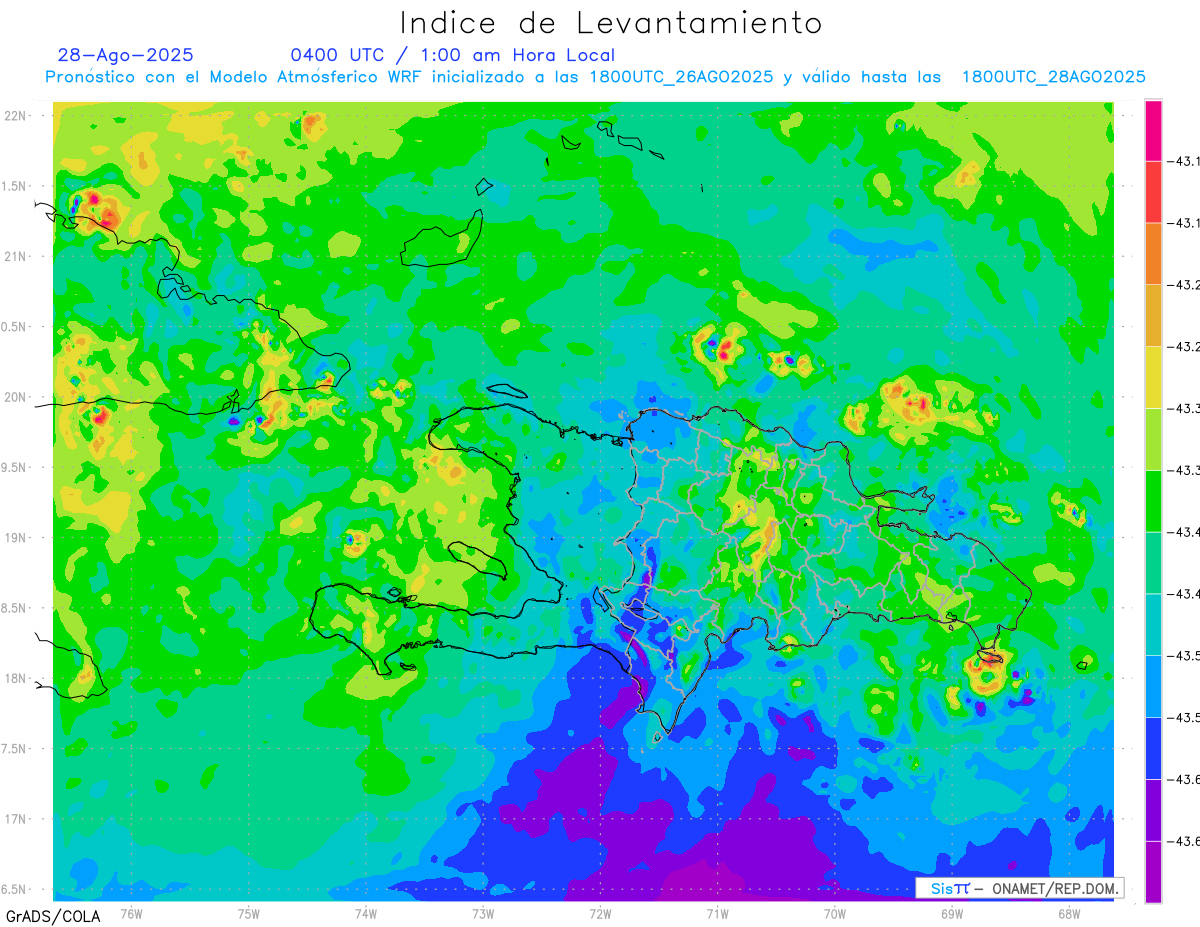Choose the golden-tan color bar segment
The image size is (1200, 927).
[x=1153, y=316]
